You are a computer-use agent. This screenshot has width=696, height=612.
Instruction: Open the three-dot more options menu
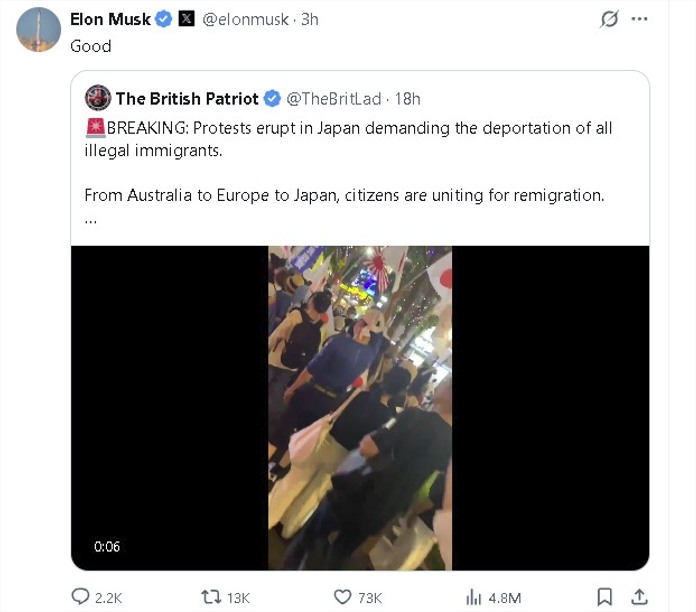point(639,19)
